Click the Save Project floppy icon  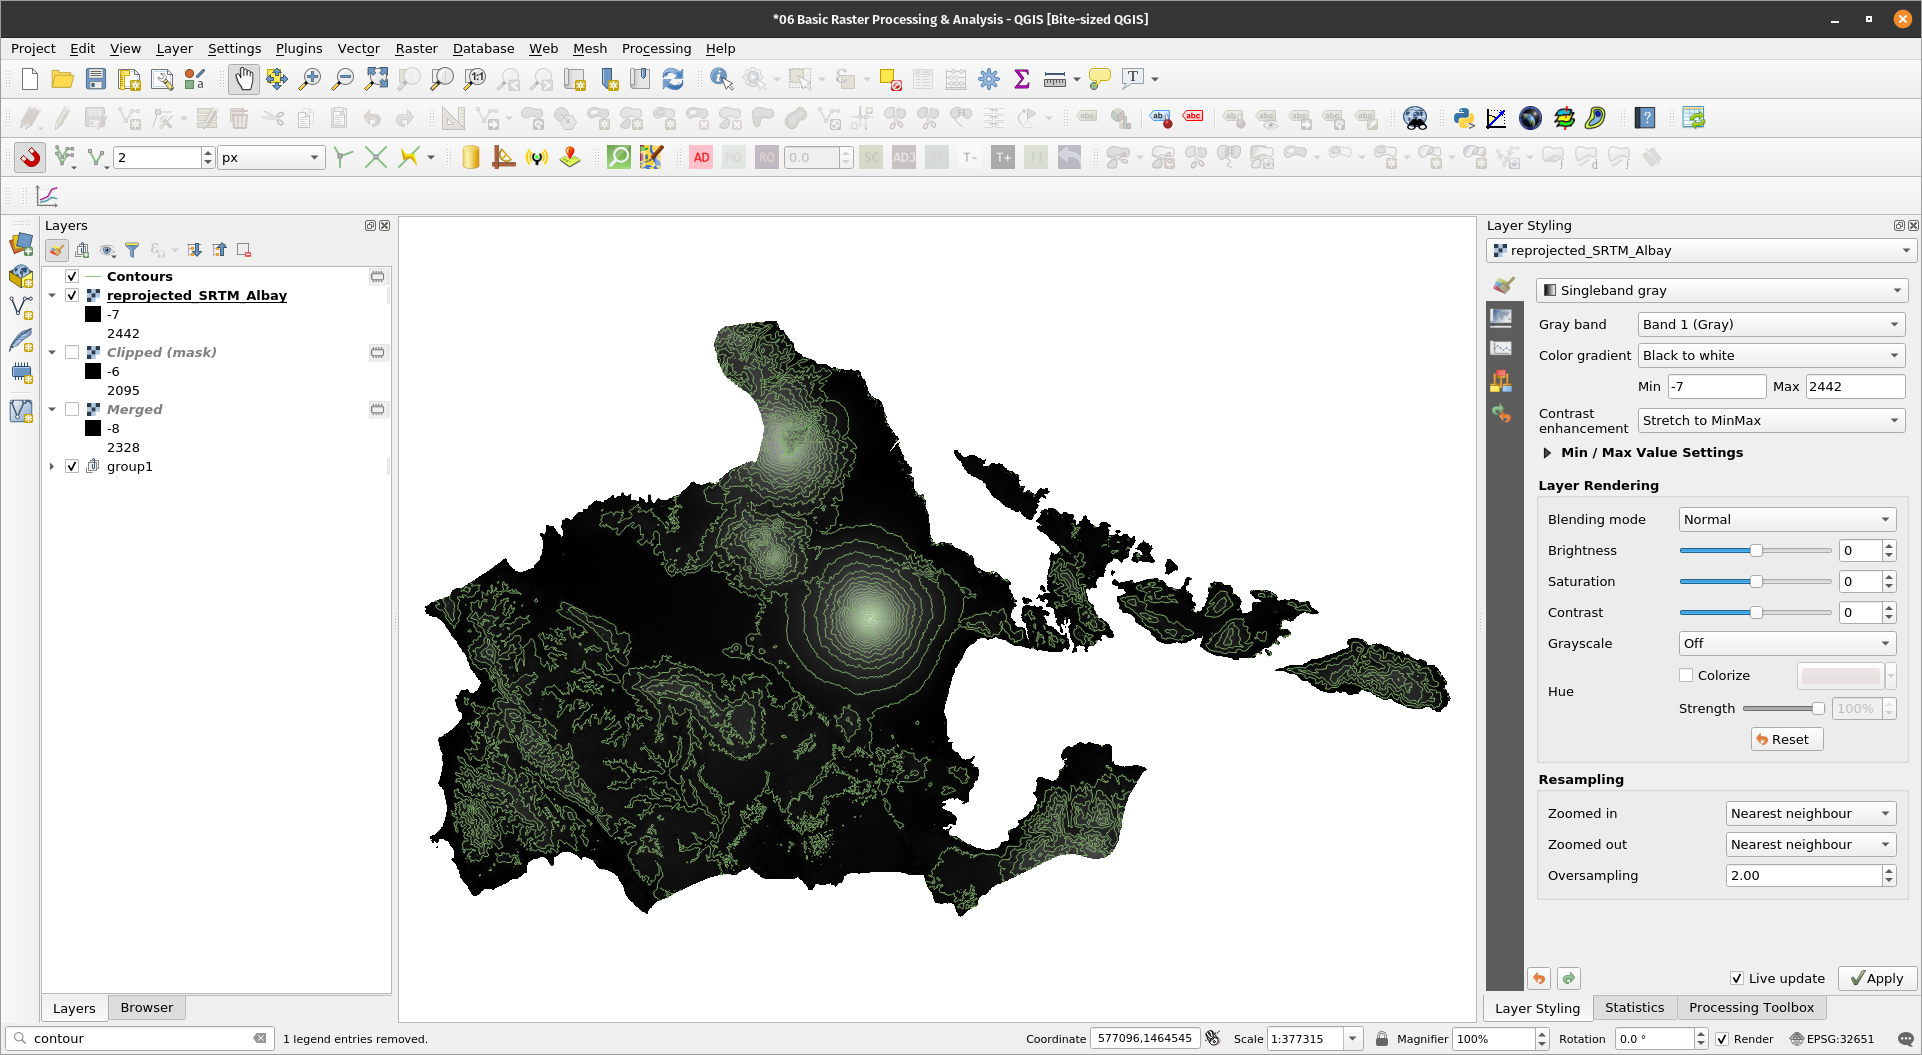point(95,79)
